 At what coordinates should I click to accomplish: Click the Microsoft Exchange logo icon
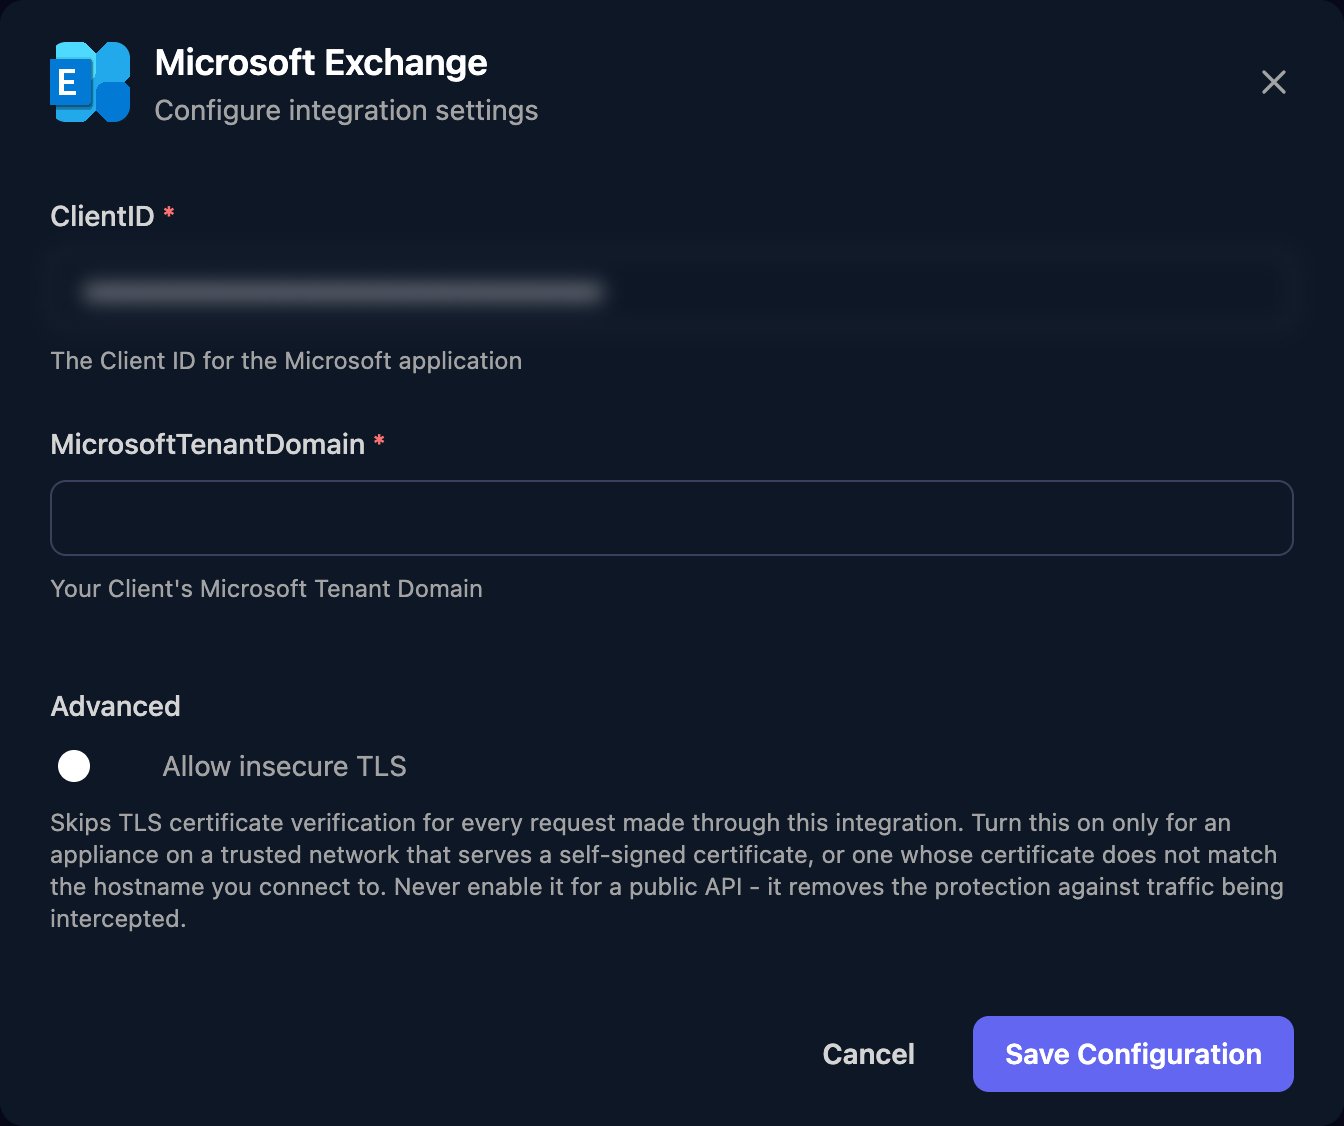click(90, 82)
